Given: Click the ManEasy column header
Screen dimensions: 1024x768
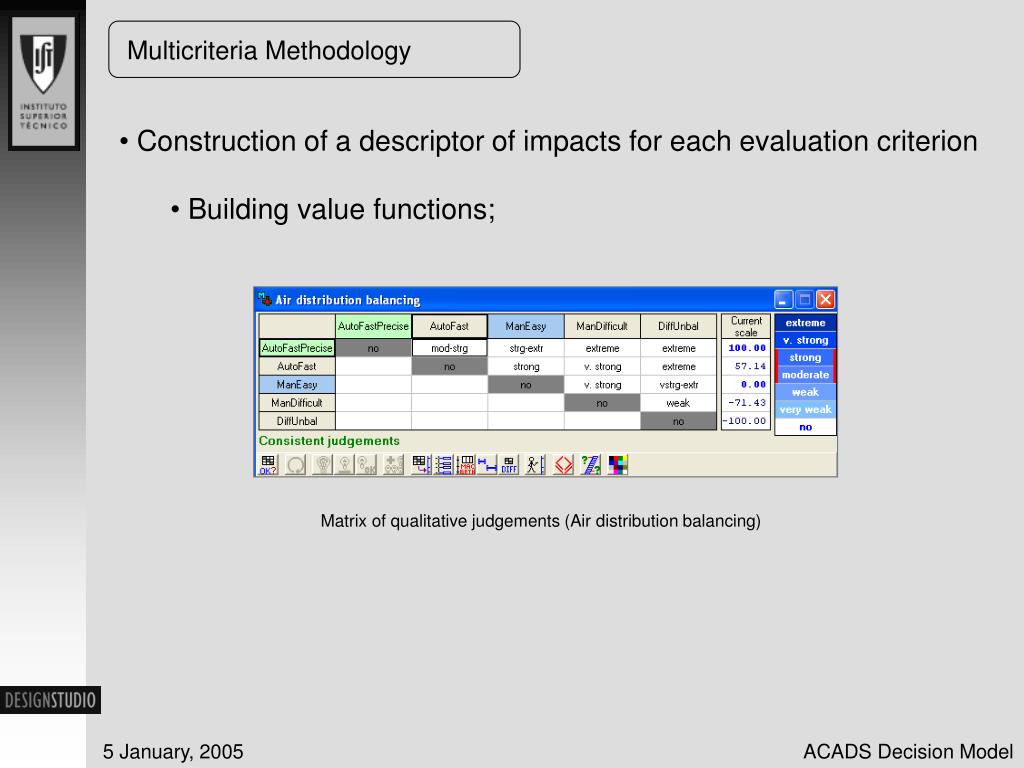Looking at the screenshot, I should 526,327.
